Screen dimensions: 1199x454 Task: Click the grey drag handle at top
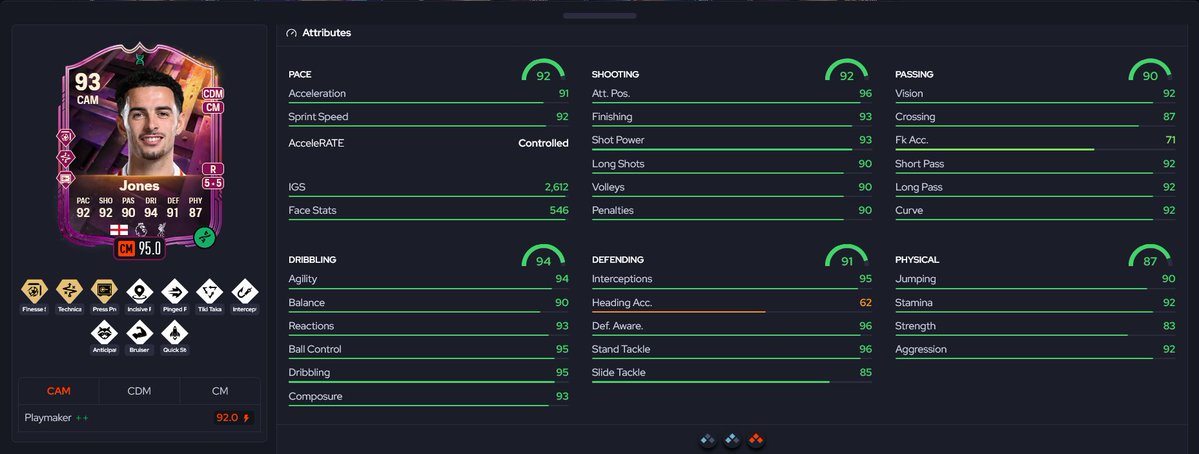pyautogui.click(x=600, y=15)
